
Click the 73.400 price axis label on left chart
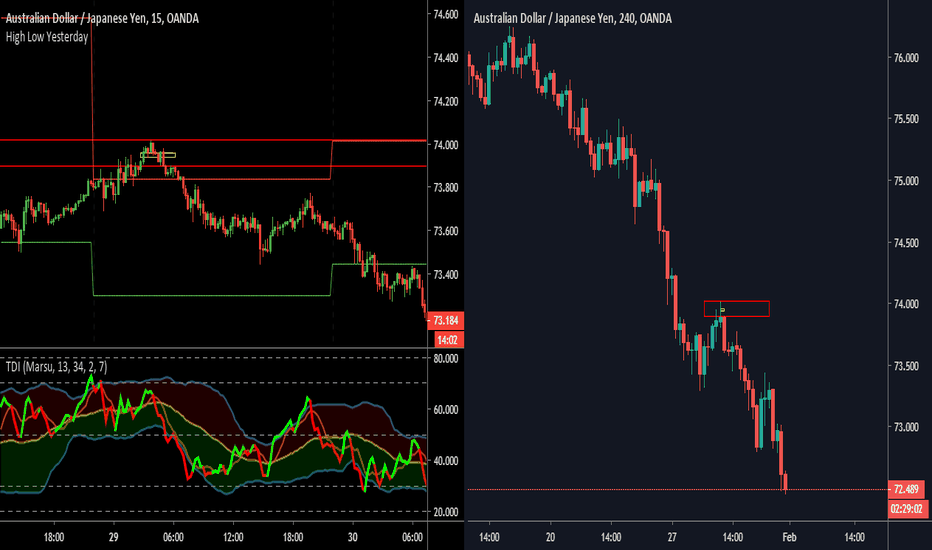[446, 275]
